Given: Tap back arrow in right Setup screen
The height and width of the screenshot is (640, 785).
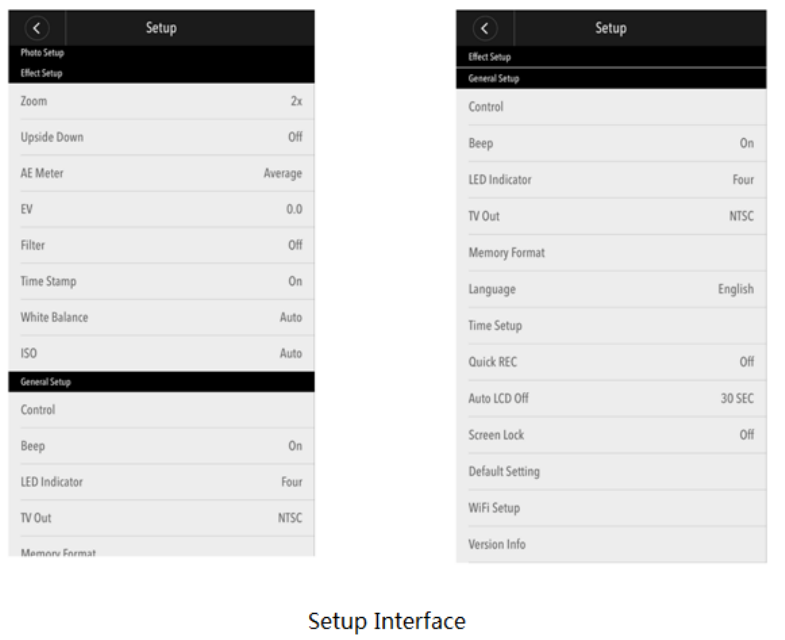Looking at the screenshot, I should click(485, 28).
